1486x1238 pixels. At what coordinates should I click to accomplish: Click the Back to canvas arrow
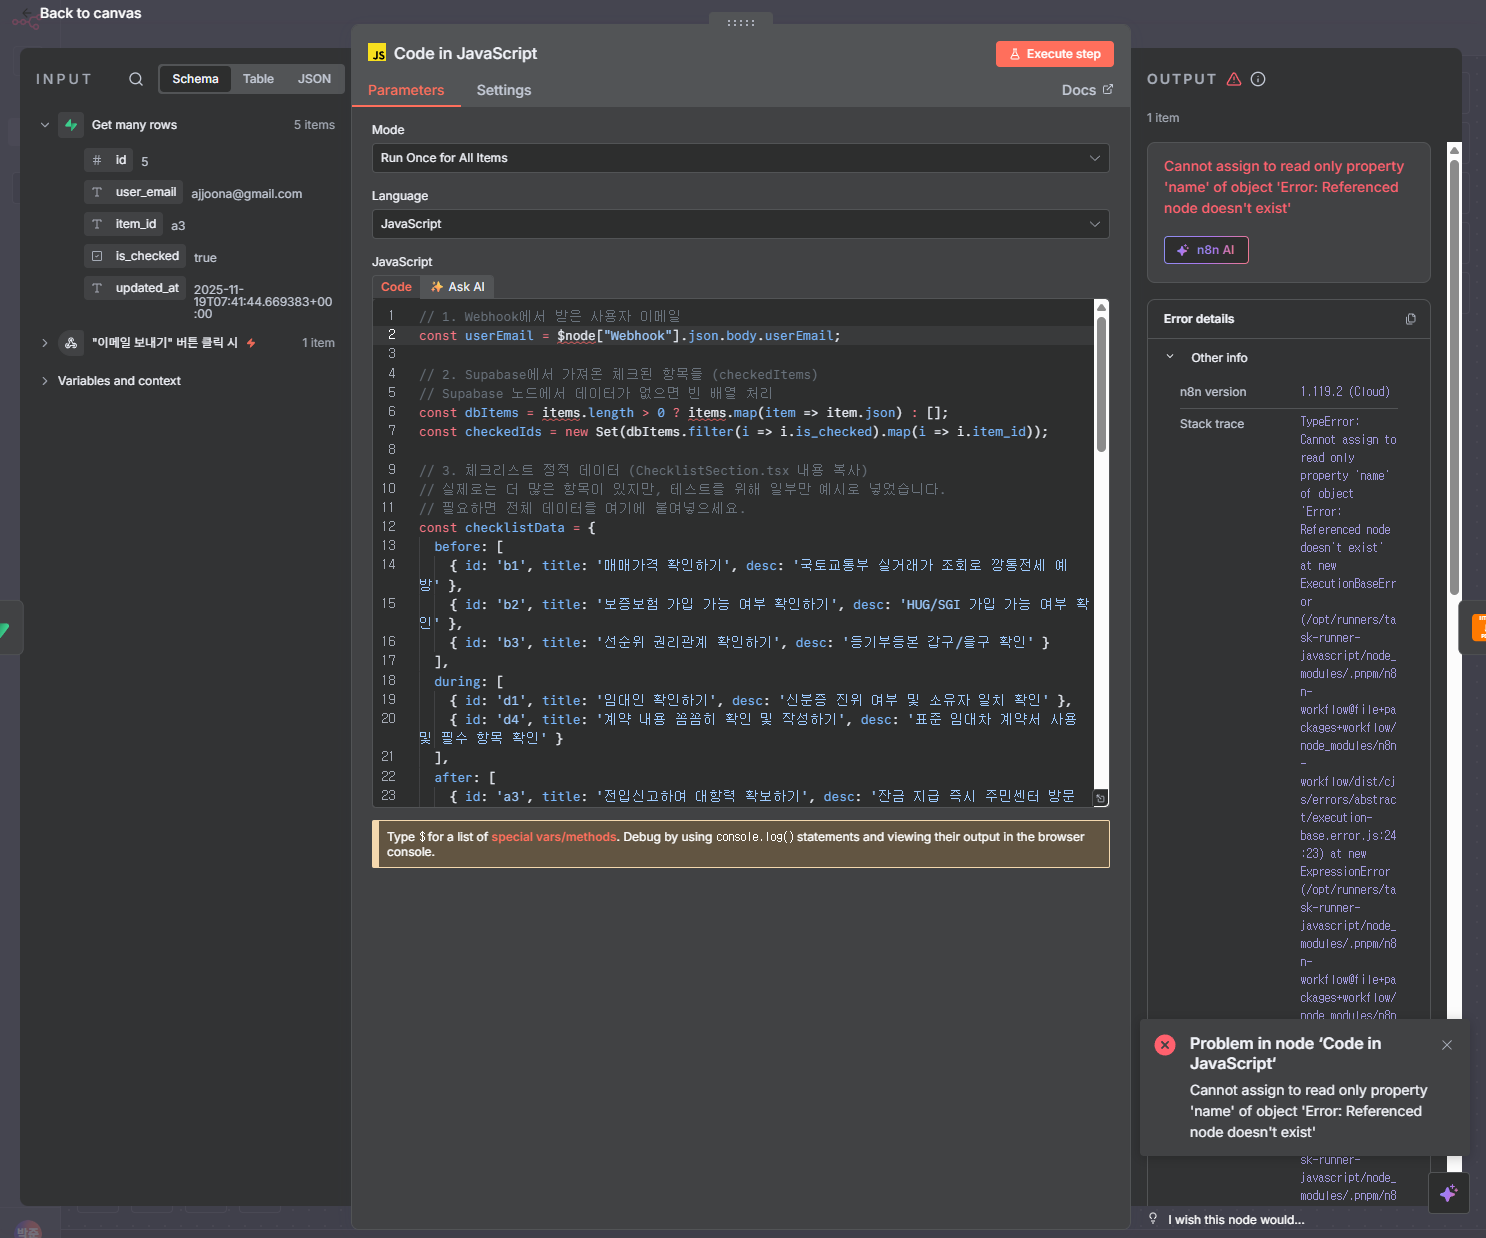coord(26,13)
